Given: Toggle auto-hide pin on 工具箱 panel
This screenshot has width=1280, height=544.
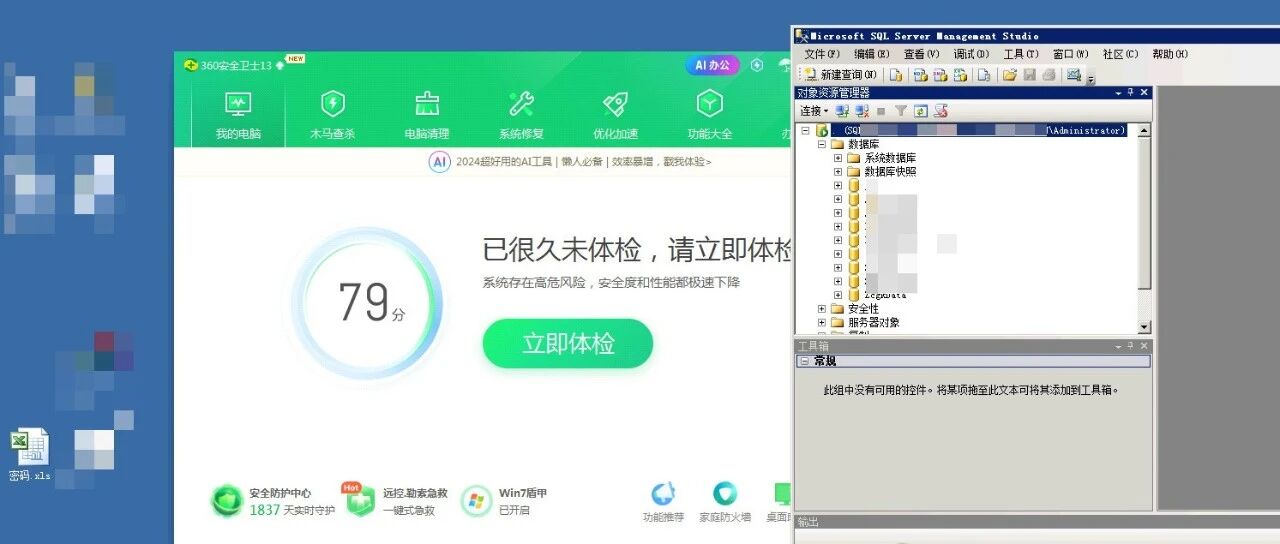Looking at the screenshot, I should [x=1132, y=346].
